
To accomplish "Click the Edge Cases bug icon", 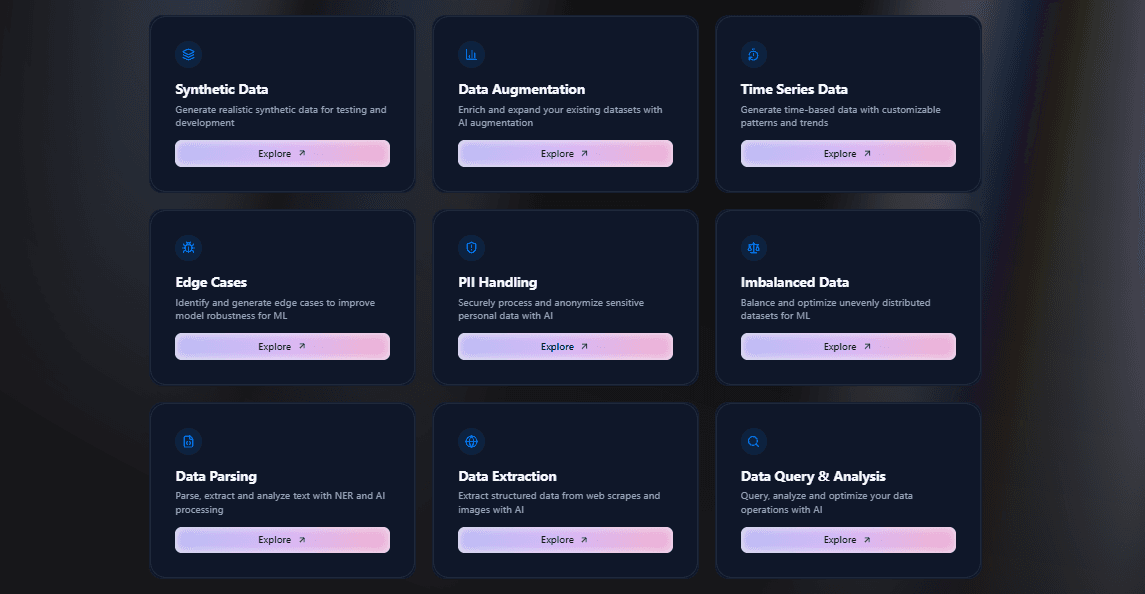I will pyautogui.click(x=188, y=247).
